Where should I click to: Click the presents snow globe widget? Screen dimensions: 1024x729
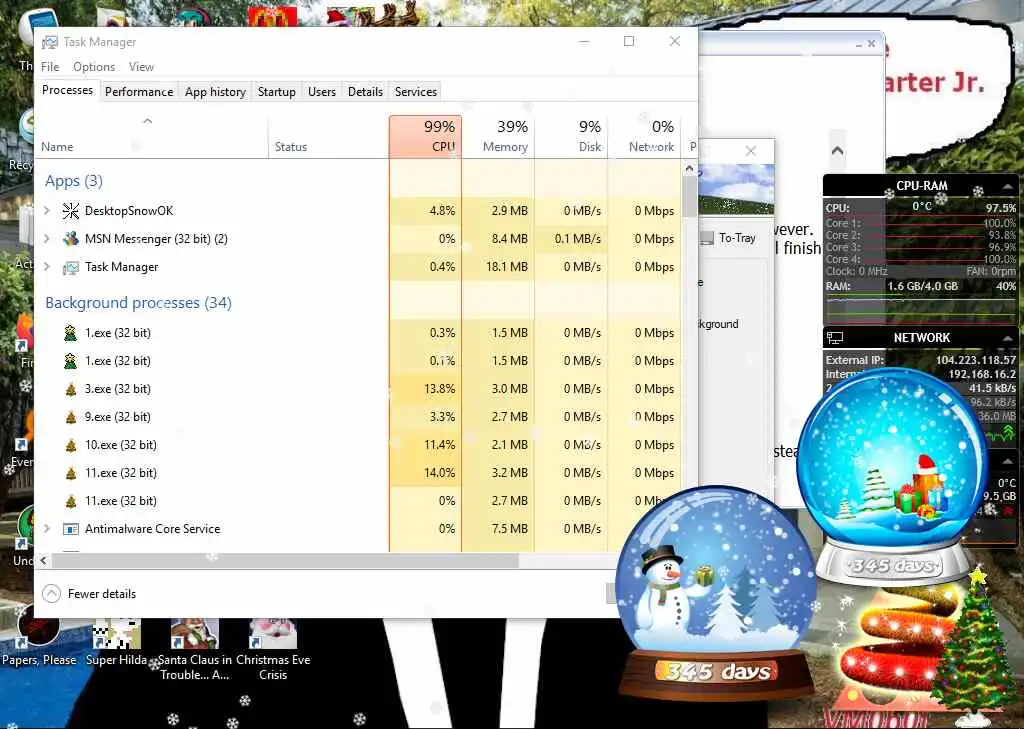[x=893, y=477]
